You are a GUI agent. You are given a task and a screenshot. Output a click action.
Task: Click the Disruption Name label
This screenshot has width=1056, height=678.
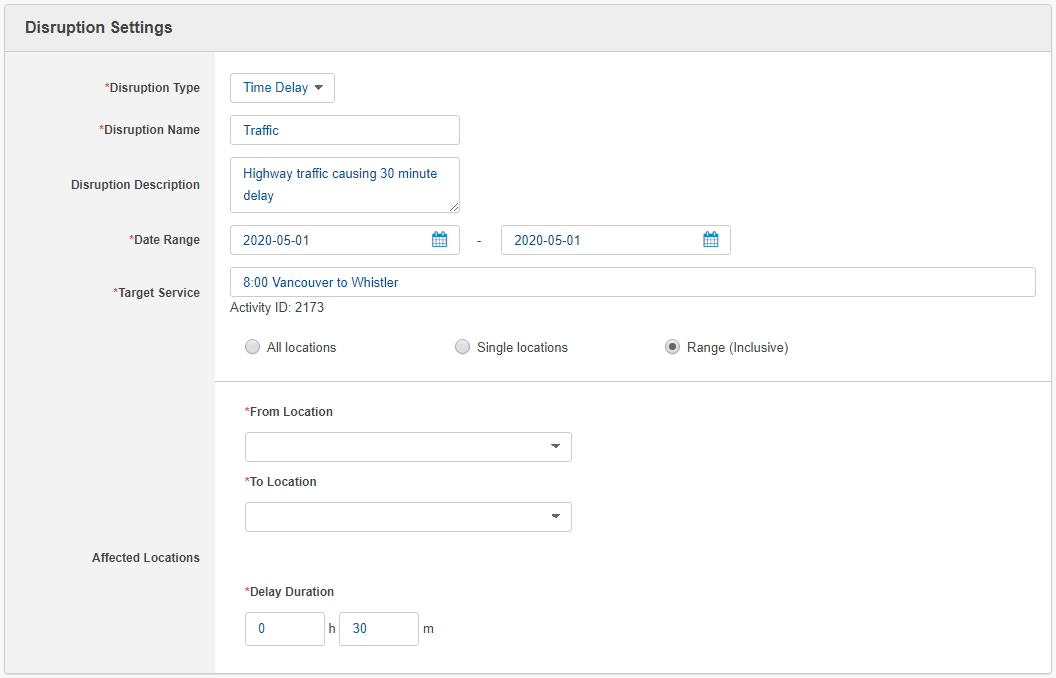tap(150, 130)
